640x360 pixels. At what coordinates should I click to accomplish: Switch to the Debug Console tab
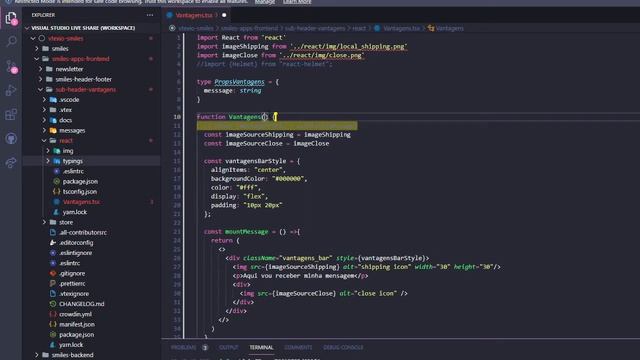[343, 347]
